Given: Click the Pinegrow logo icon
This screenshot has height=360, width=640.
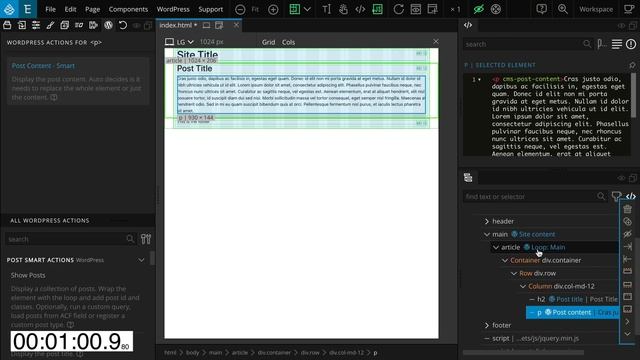Looking at the screenshot, I should coord(9,9).
